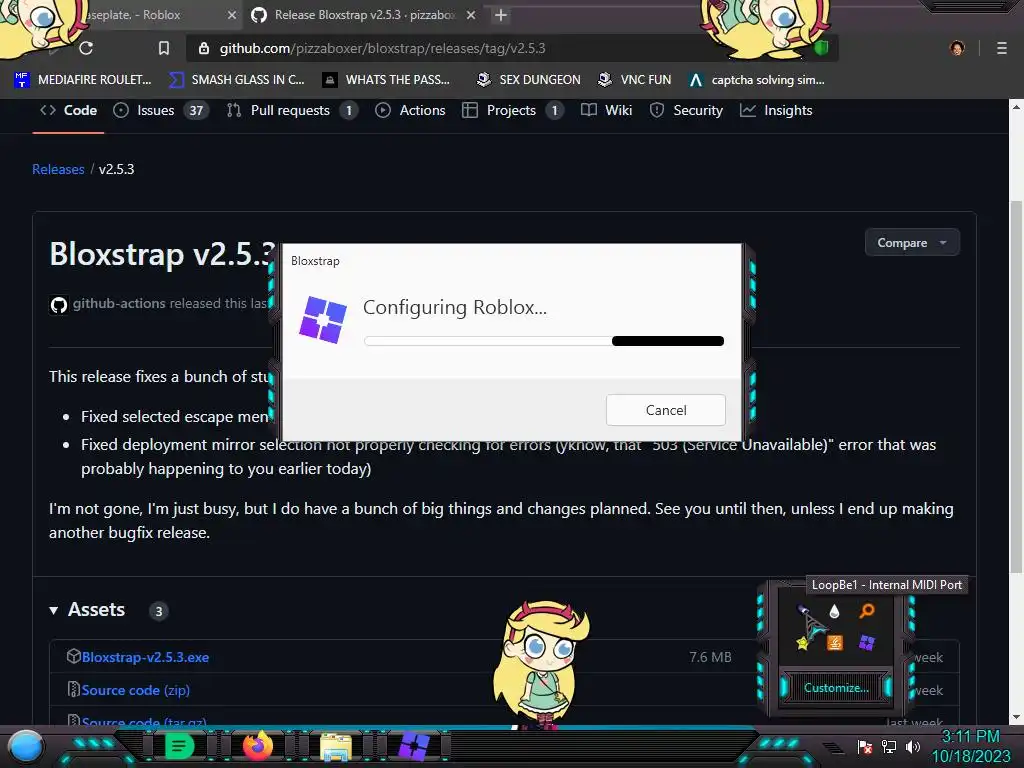Open the browser profile avatar
The image size is (1024, 768).
coord(957,48)
